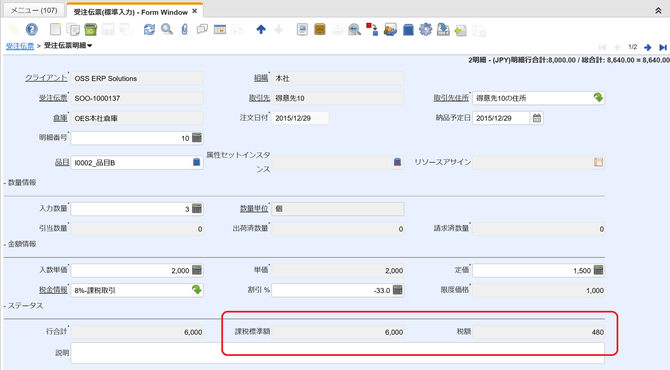This screenshot has width=670, height=370.
Task: Click the 1/2 record counter
Action: [x=632, y=47]
